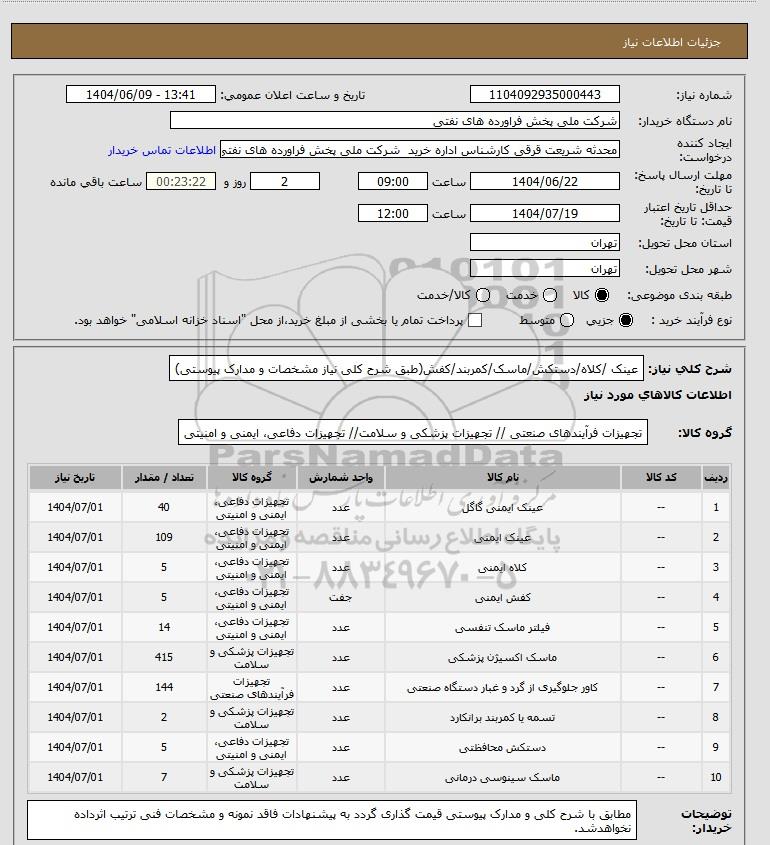Click the نام کالا column header
The width and height of the screenshot is (770, 845).
503,477
